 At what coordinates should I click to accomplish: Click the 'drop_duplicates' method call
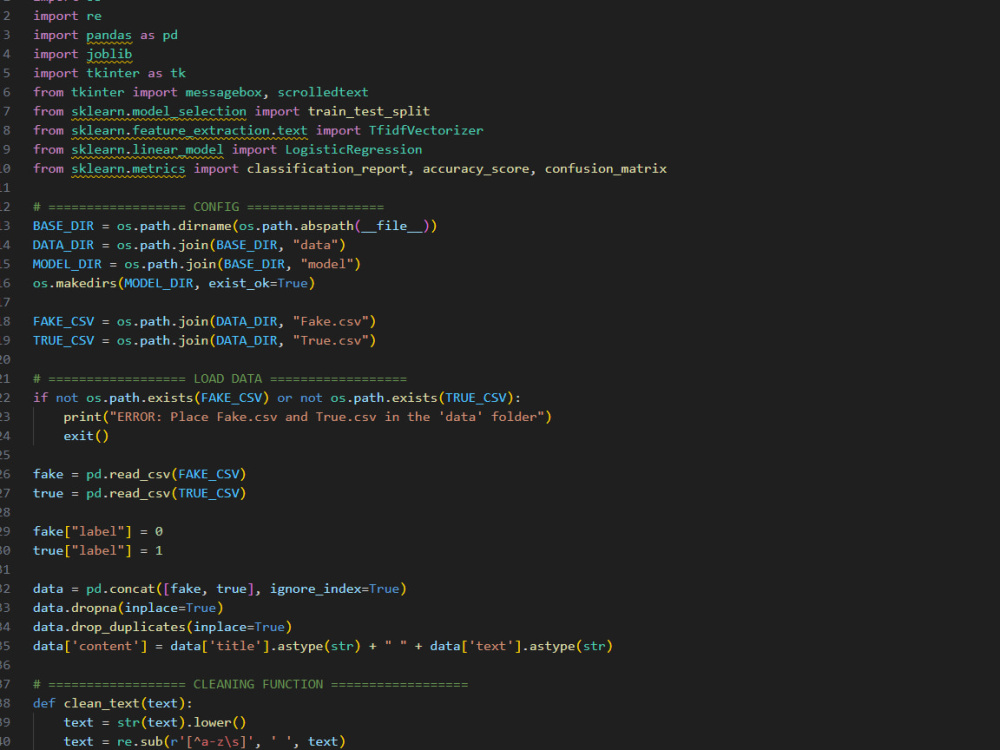click(x=128, y=628)
